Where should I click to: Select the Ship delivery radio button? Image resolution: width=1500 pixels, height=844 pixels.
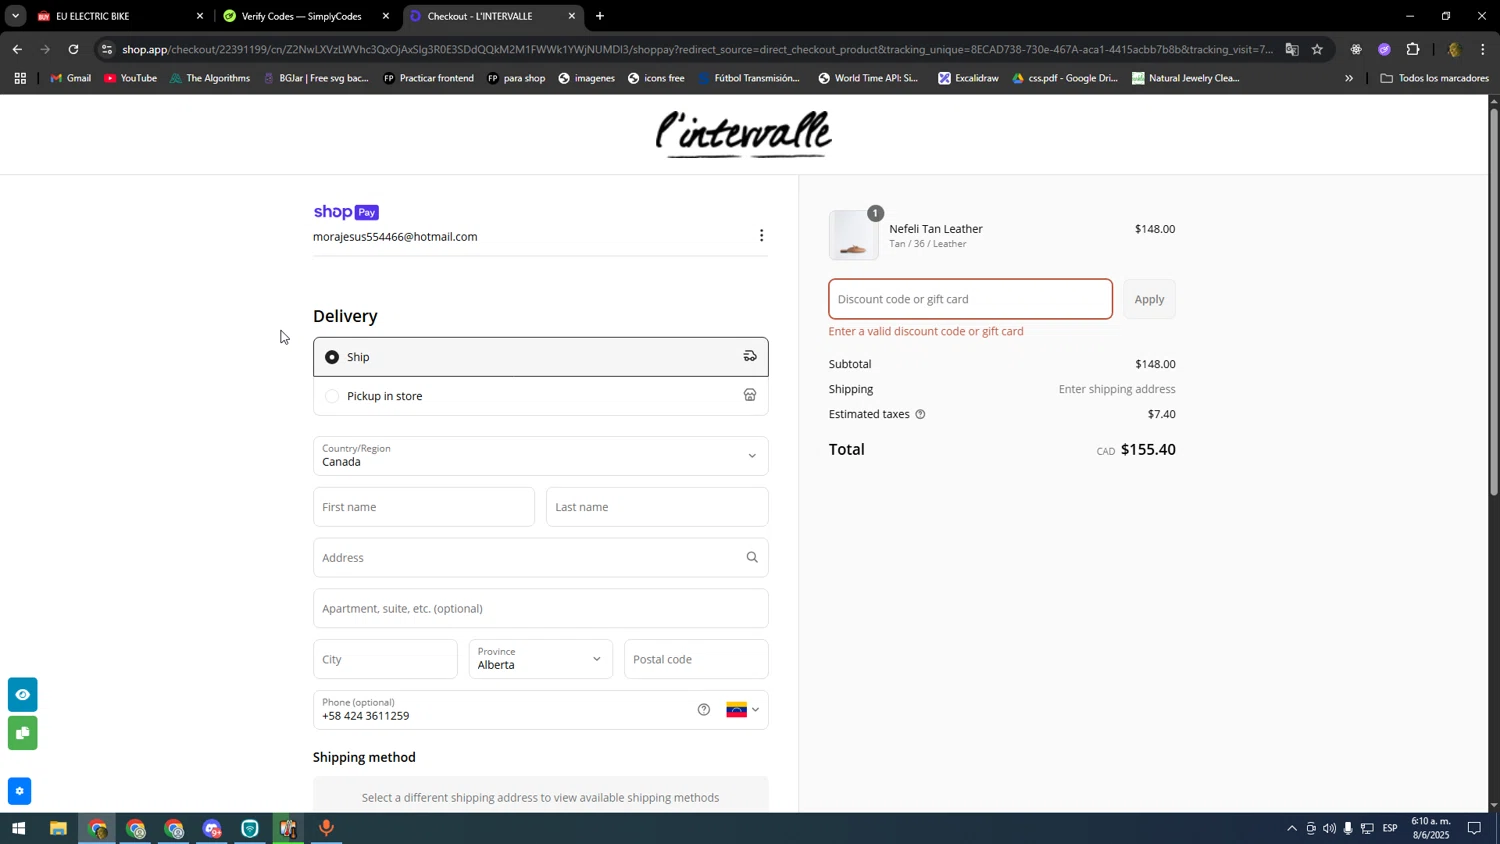pyautogui.click(x=332, y=357)
